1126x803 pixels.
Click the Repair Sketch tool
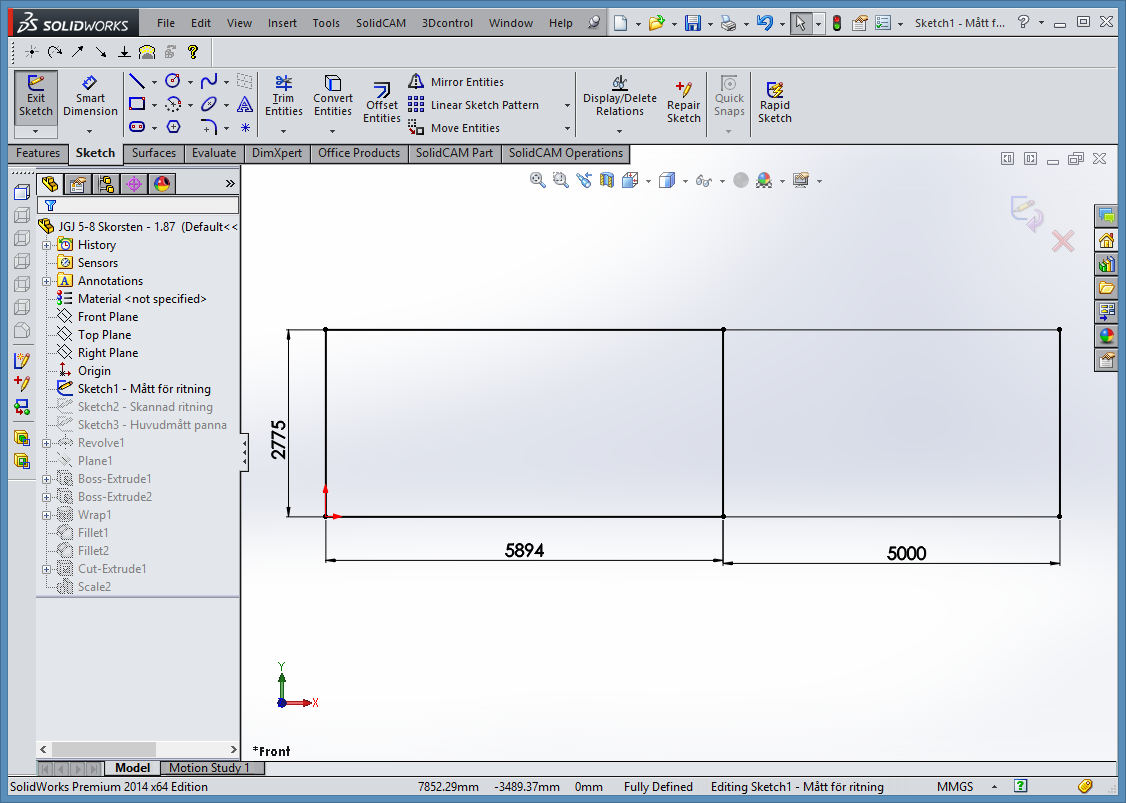click(684, 103)
